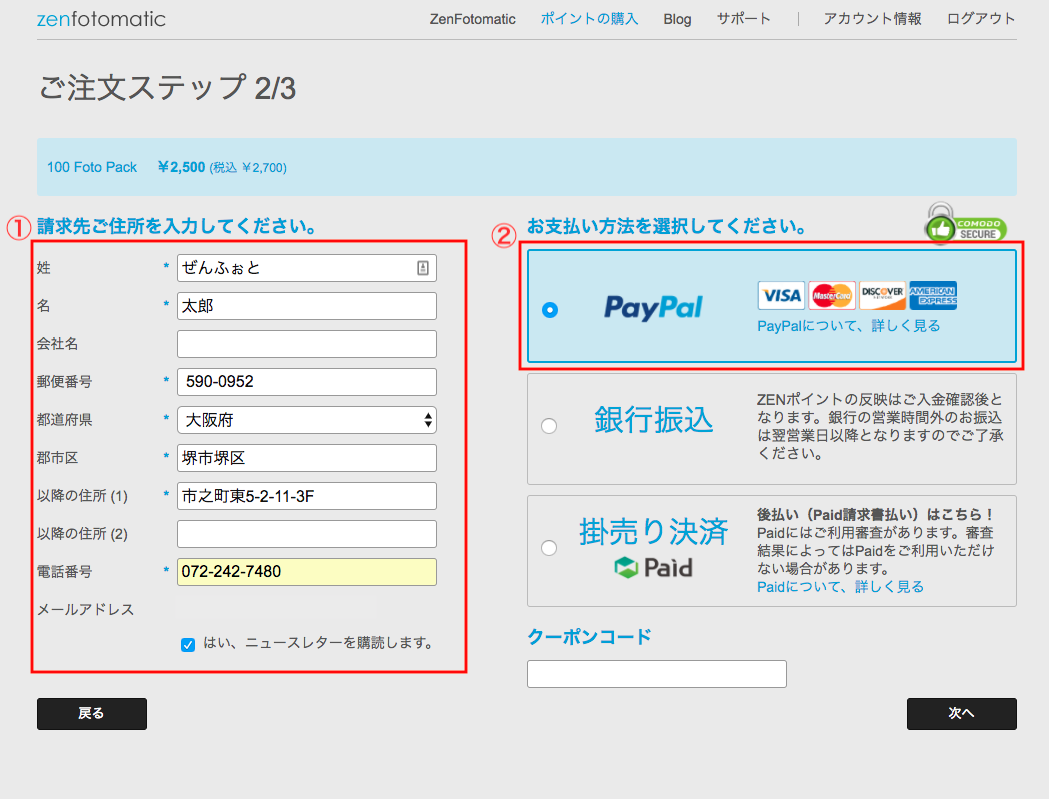Click the Discover card logo
The width and height of the screenshot is (1049, 799).
coord(882,295)
